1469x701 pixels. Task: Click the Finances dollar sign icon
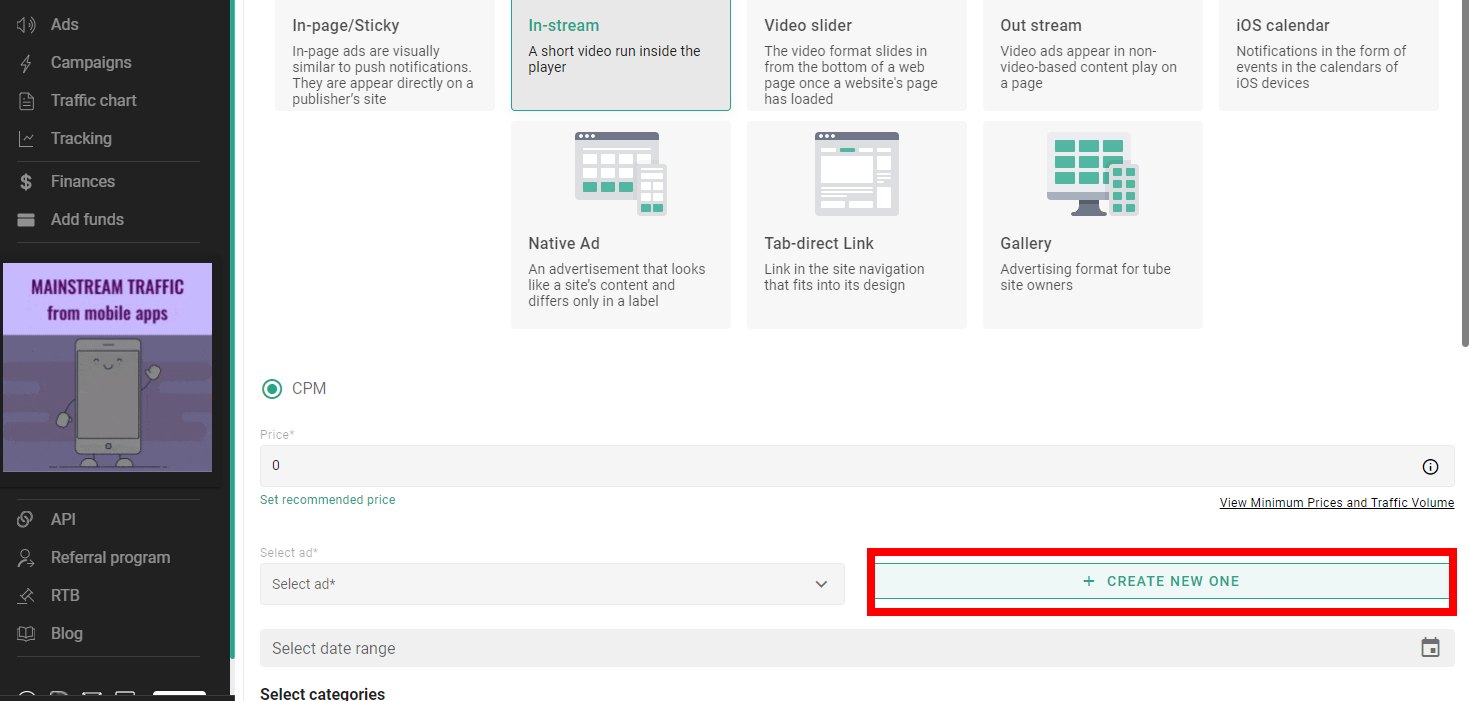27,181
